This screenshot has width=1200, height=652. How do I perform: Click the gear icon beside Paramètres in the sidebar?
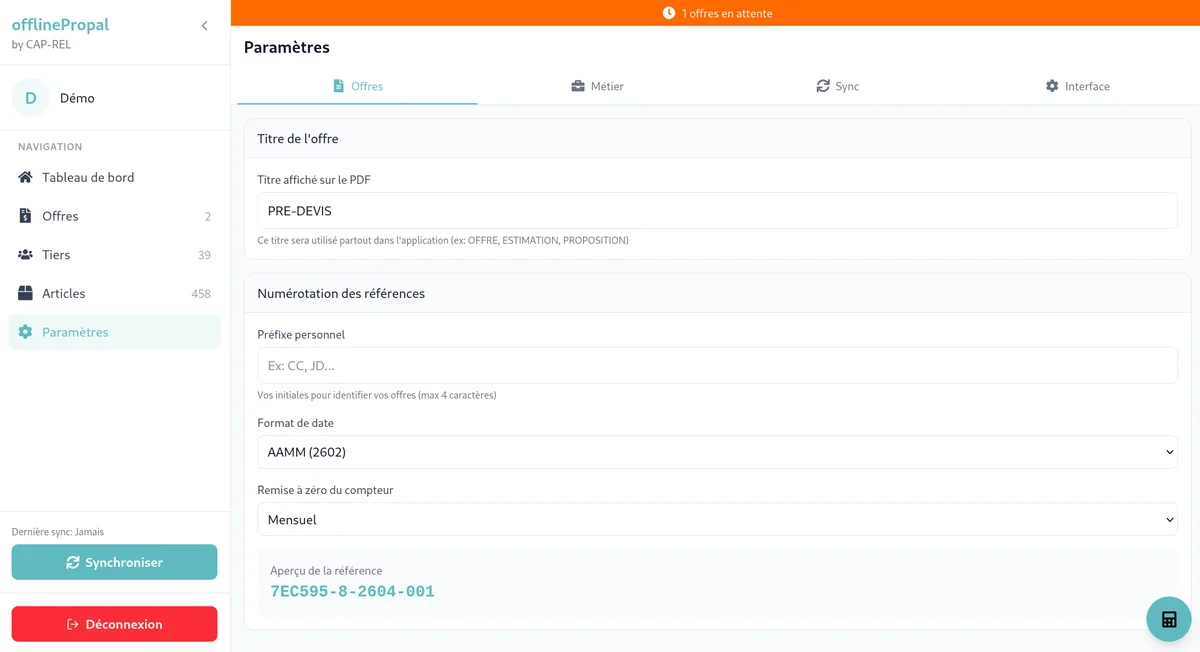tap(25, 332)
